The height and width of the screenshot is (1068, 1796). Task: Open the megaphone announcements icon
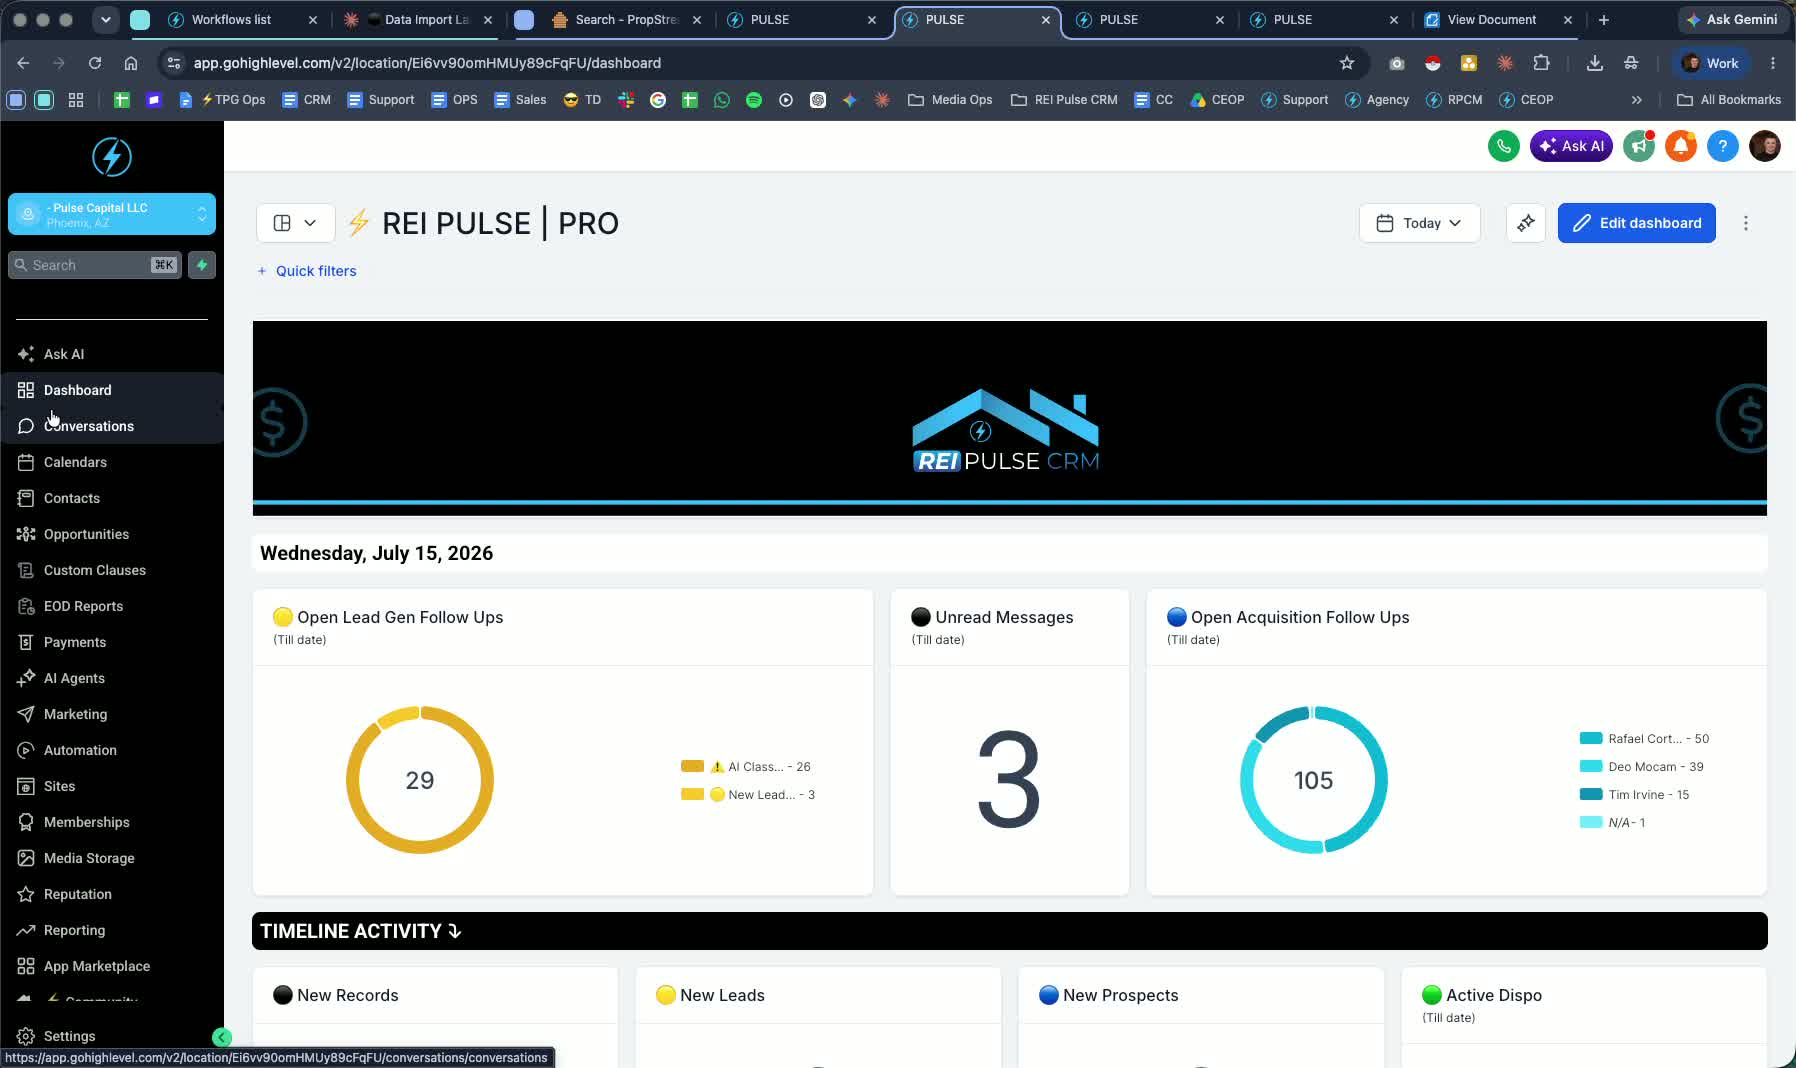point(1639,146)
